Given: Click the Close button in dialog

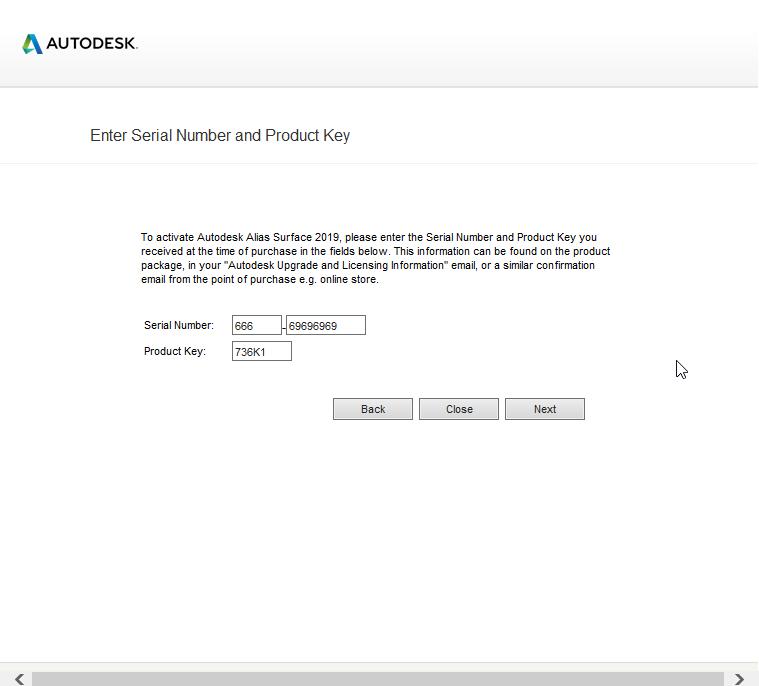Looking at the screenshot, I should click(x=459, y=409).
